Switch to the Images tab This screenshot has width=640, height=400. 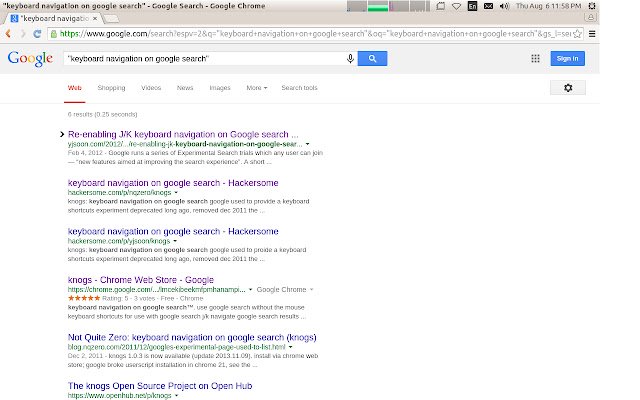click(x=220, y=88)
